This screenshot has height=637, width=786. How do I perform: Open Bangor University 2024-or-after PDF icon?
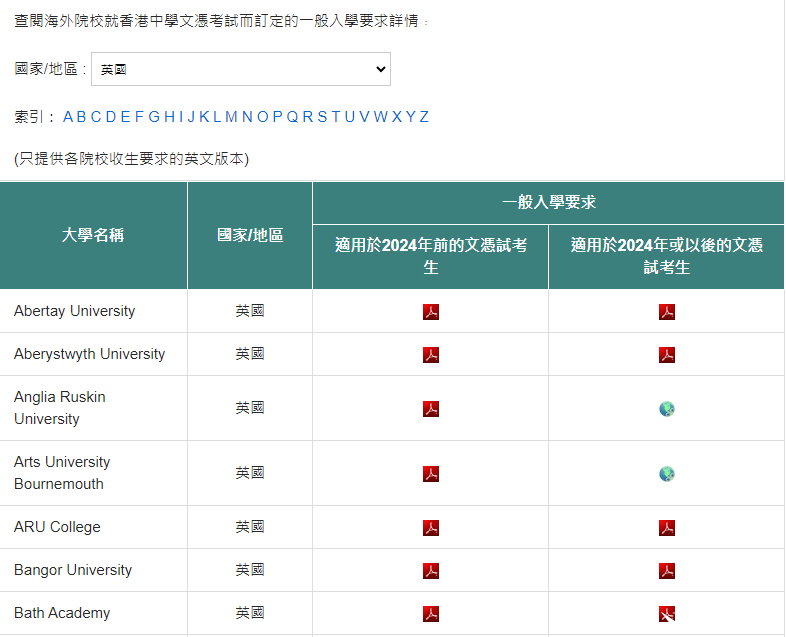(667, 571)
